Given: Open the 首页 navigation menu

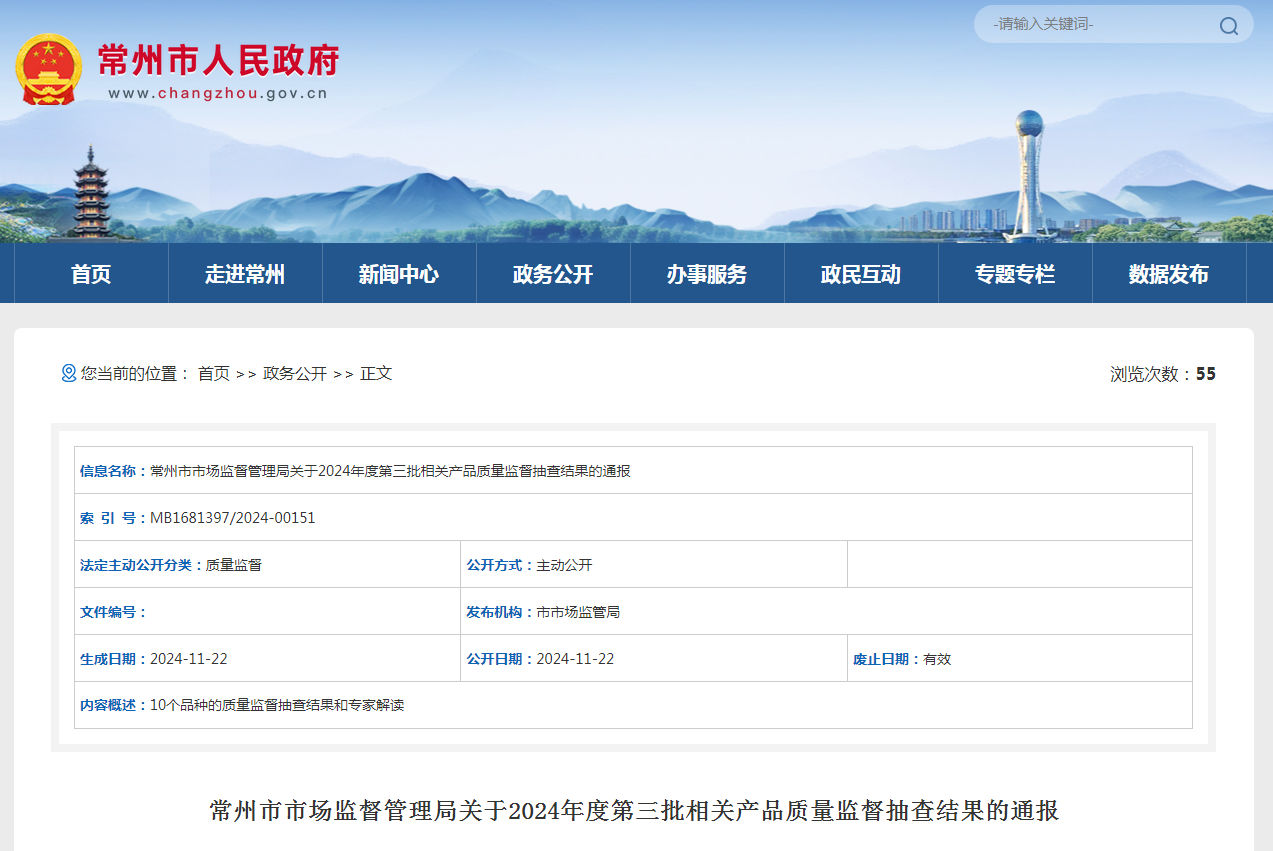Looking at the screenshot, I should click(91, 274).
